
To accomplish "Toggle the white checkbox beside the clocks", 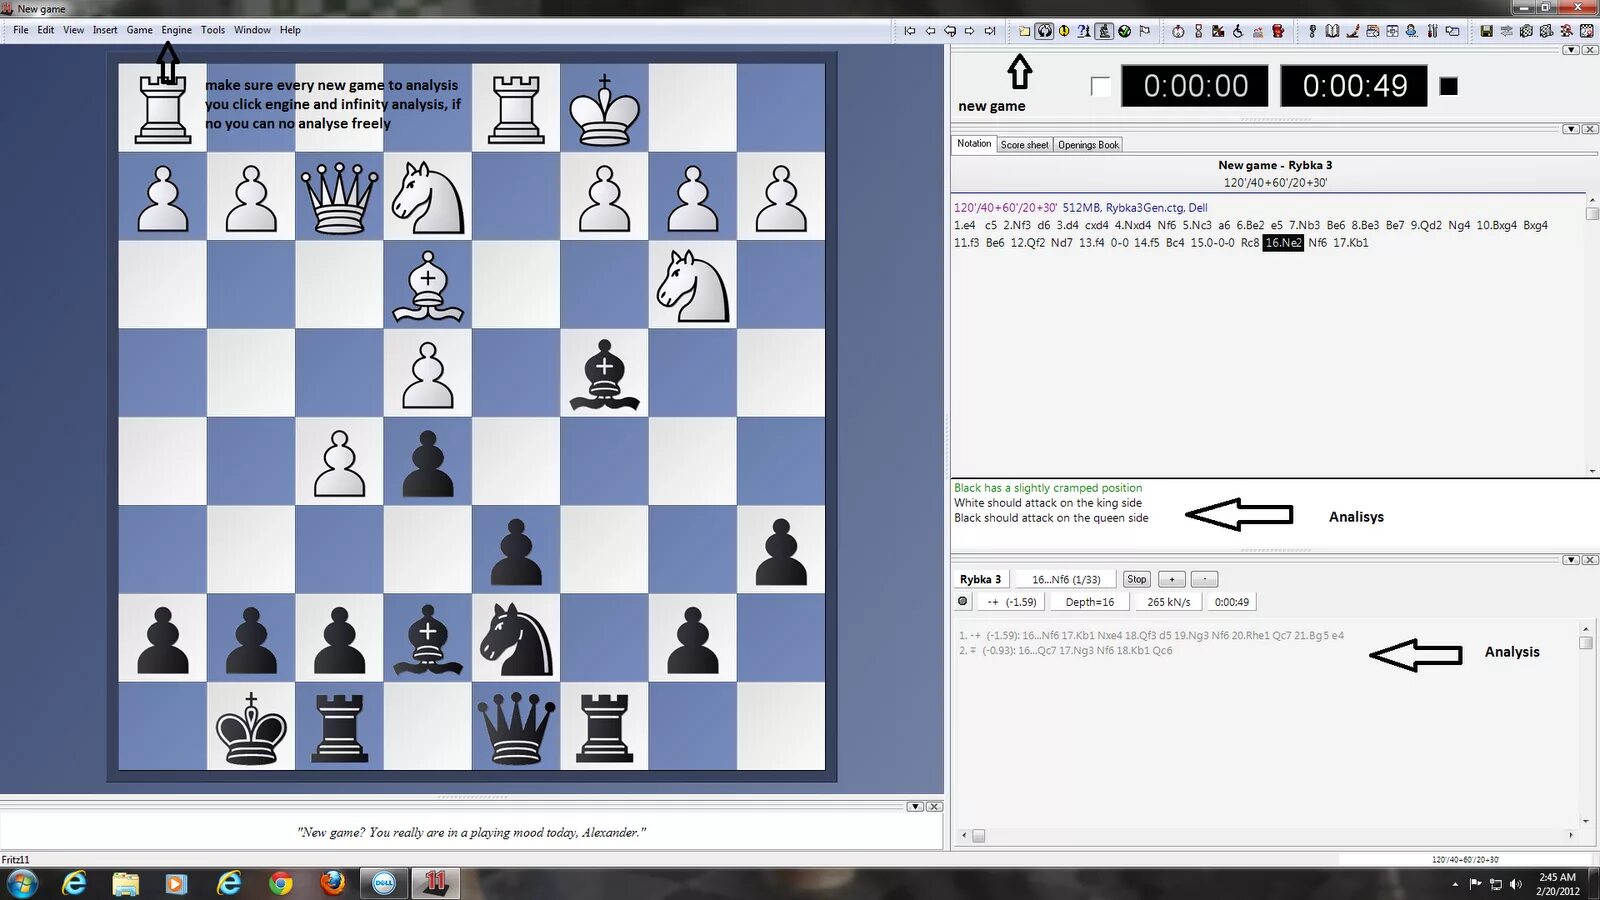I will coord(1100,87).
